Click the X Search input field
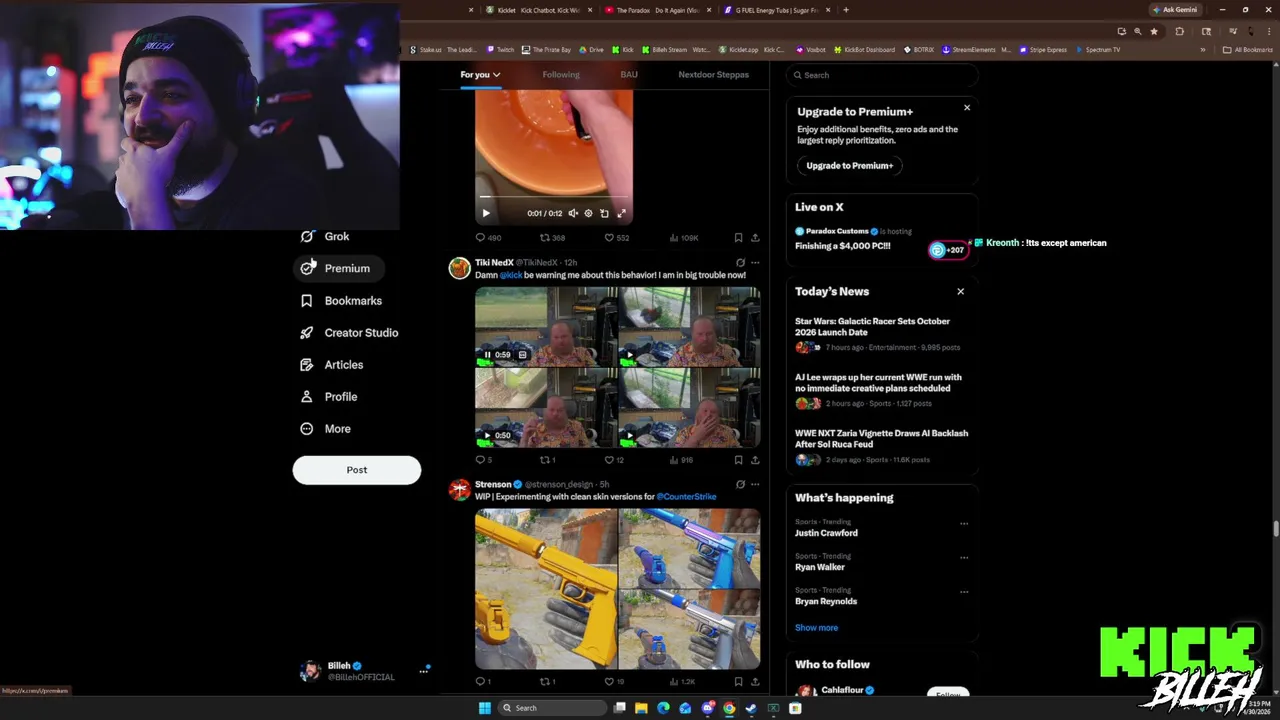1280x720 pixels. (882, 75)
